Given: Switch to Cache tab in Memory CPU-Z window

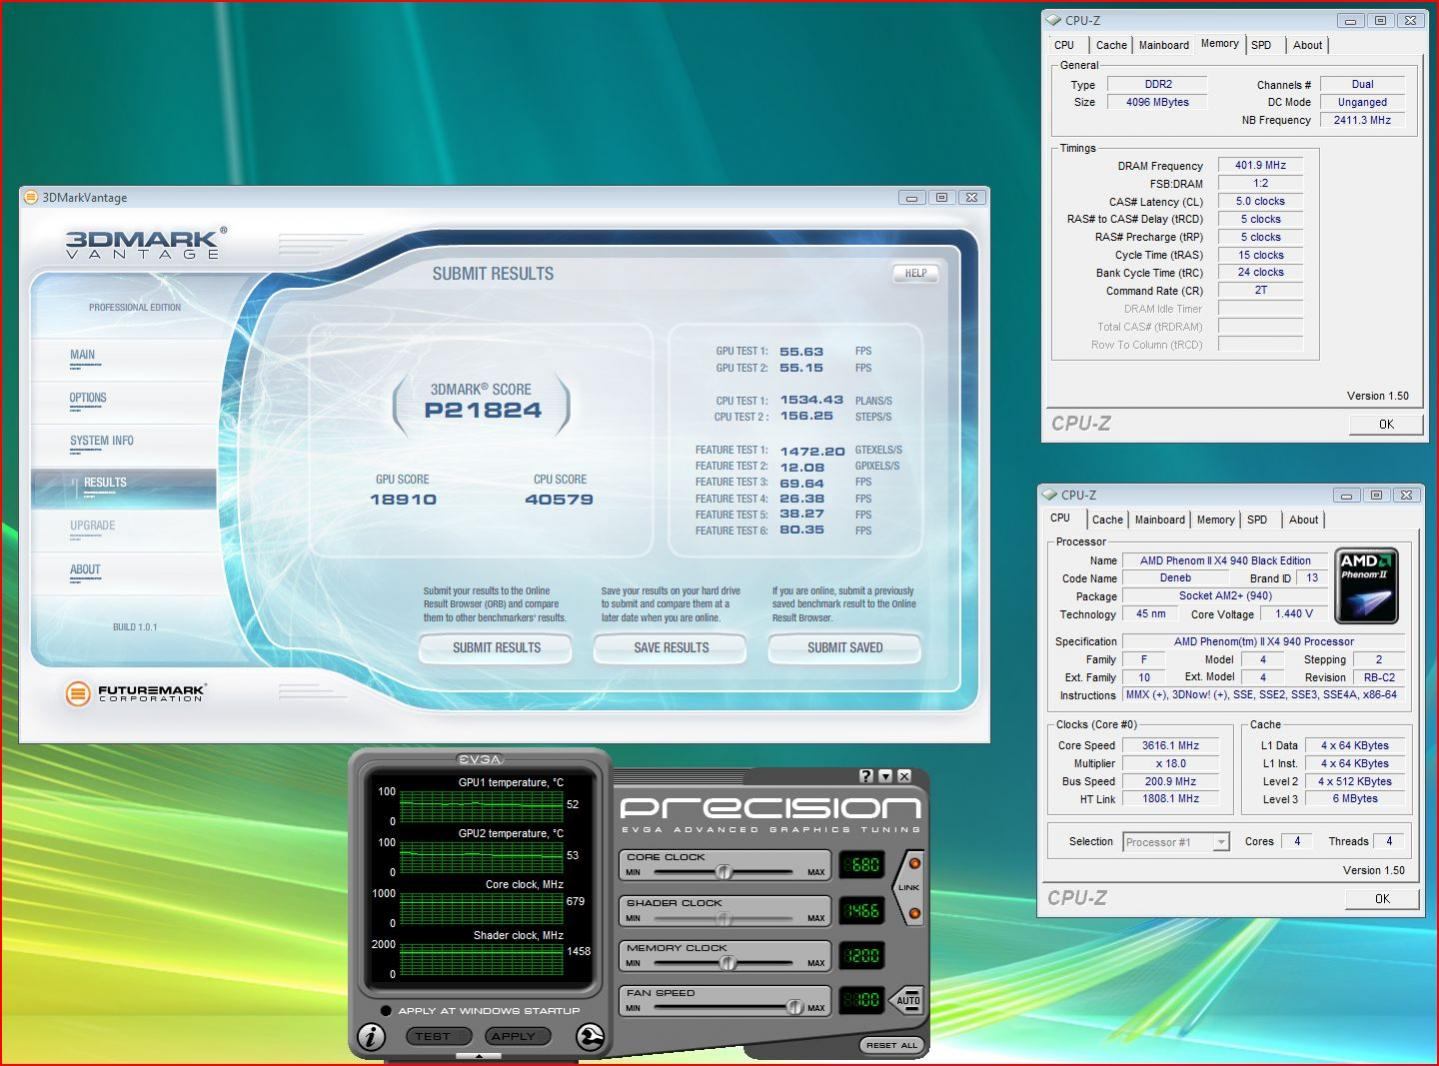Looking at the screenshot, I should point(1111,45).
